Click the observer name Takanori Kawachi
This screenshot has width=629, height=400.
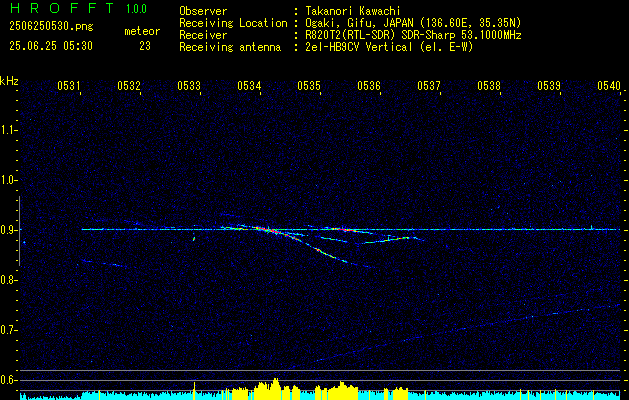click(351, 11)
